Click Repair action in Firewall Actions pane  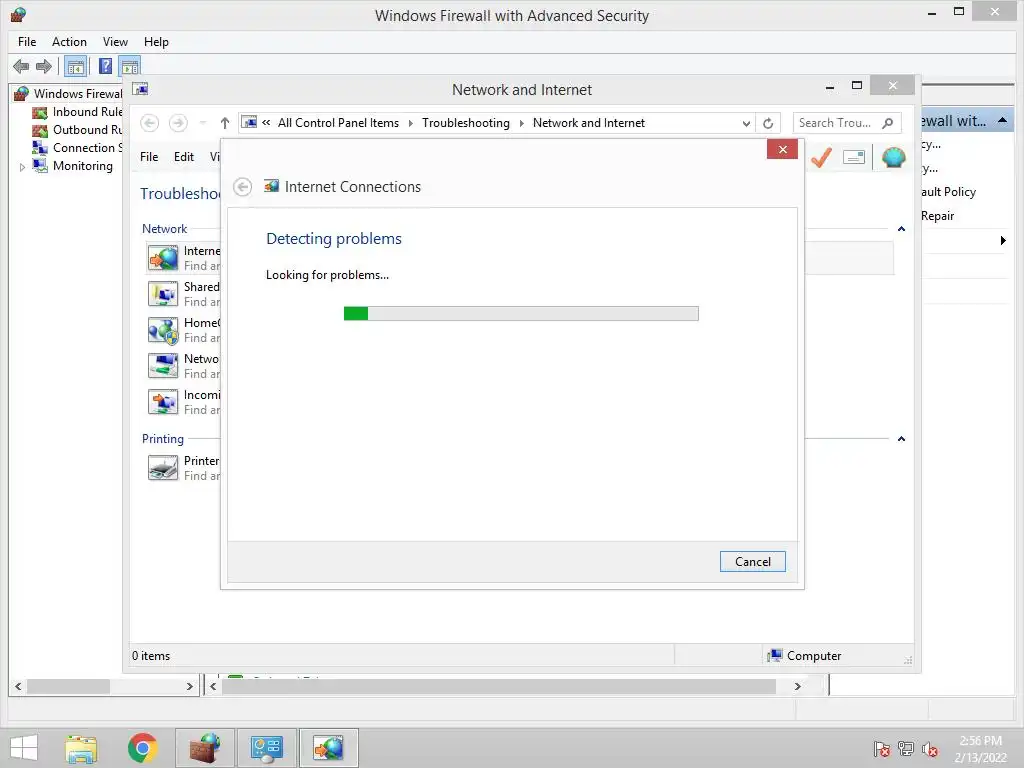pyautogui.click(x=938, y=216)
